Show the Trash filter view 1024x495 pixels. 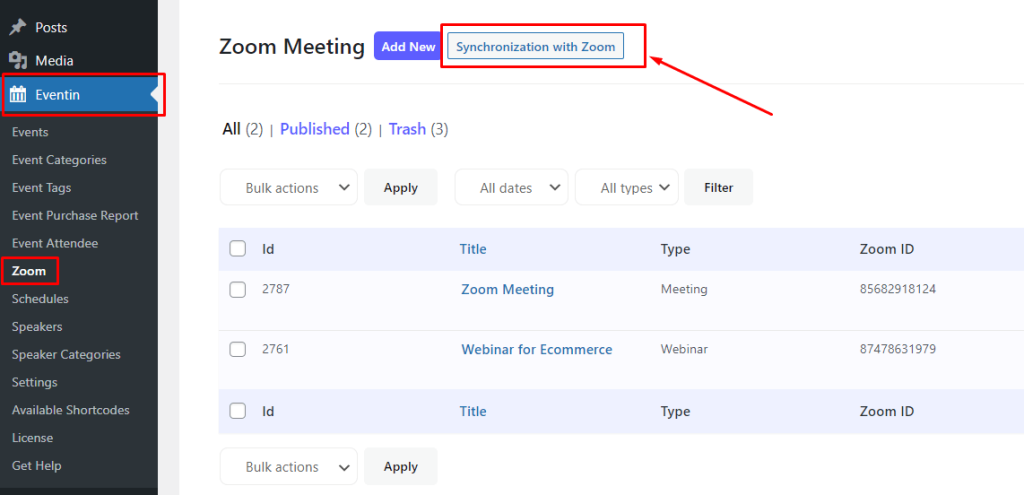(x=407, y=129)
